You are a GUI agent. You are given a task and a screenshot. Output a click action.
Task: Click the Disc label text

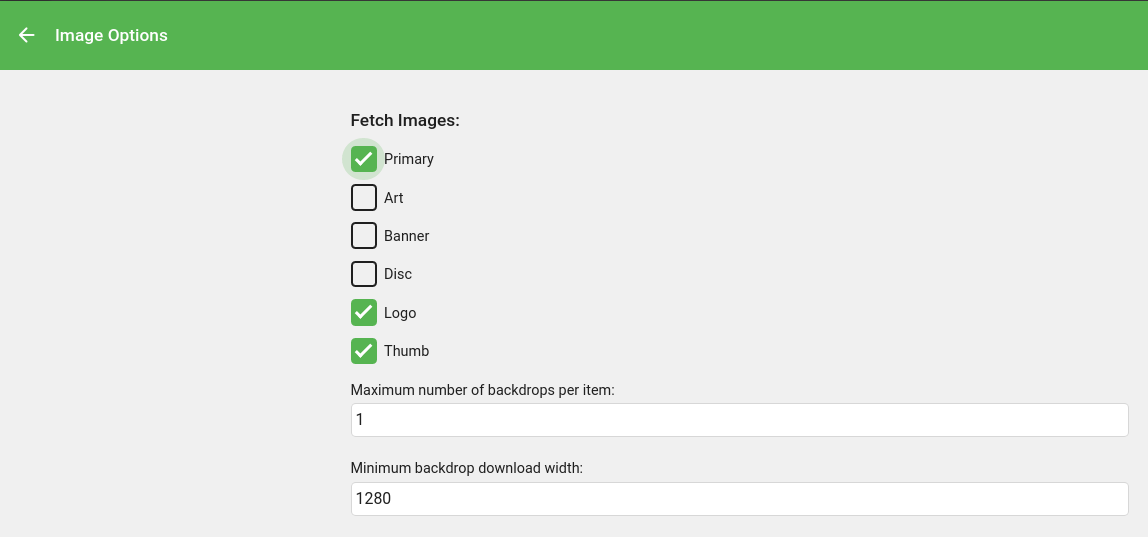[398, 274]
